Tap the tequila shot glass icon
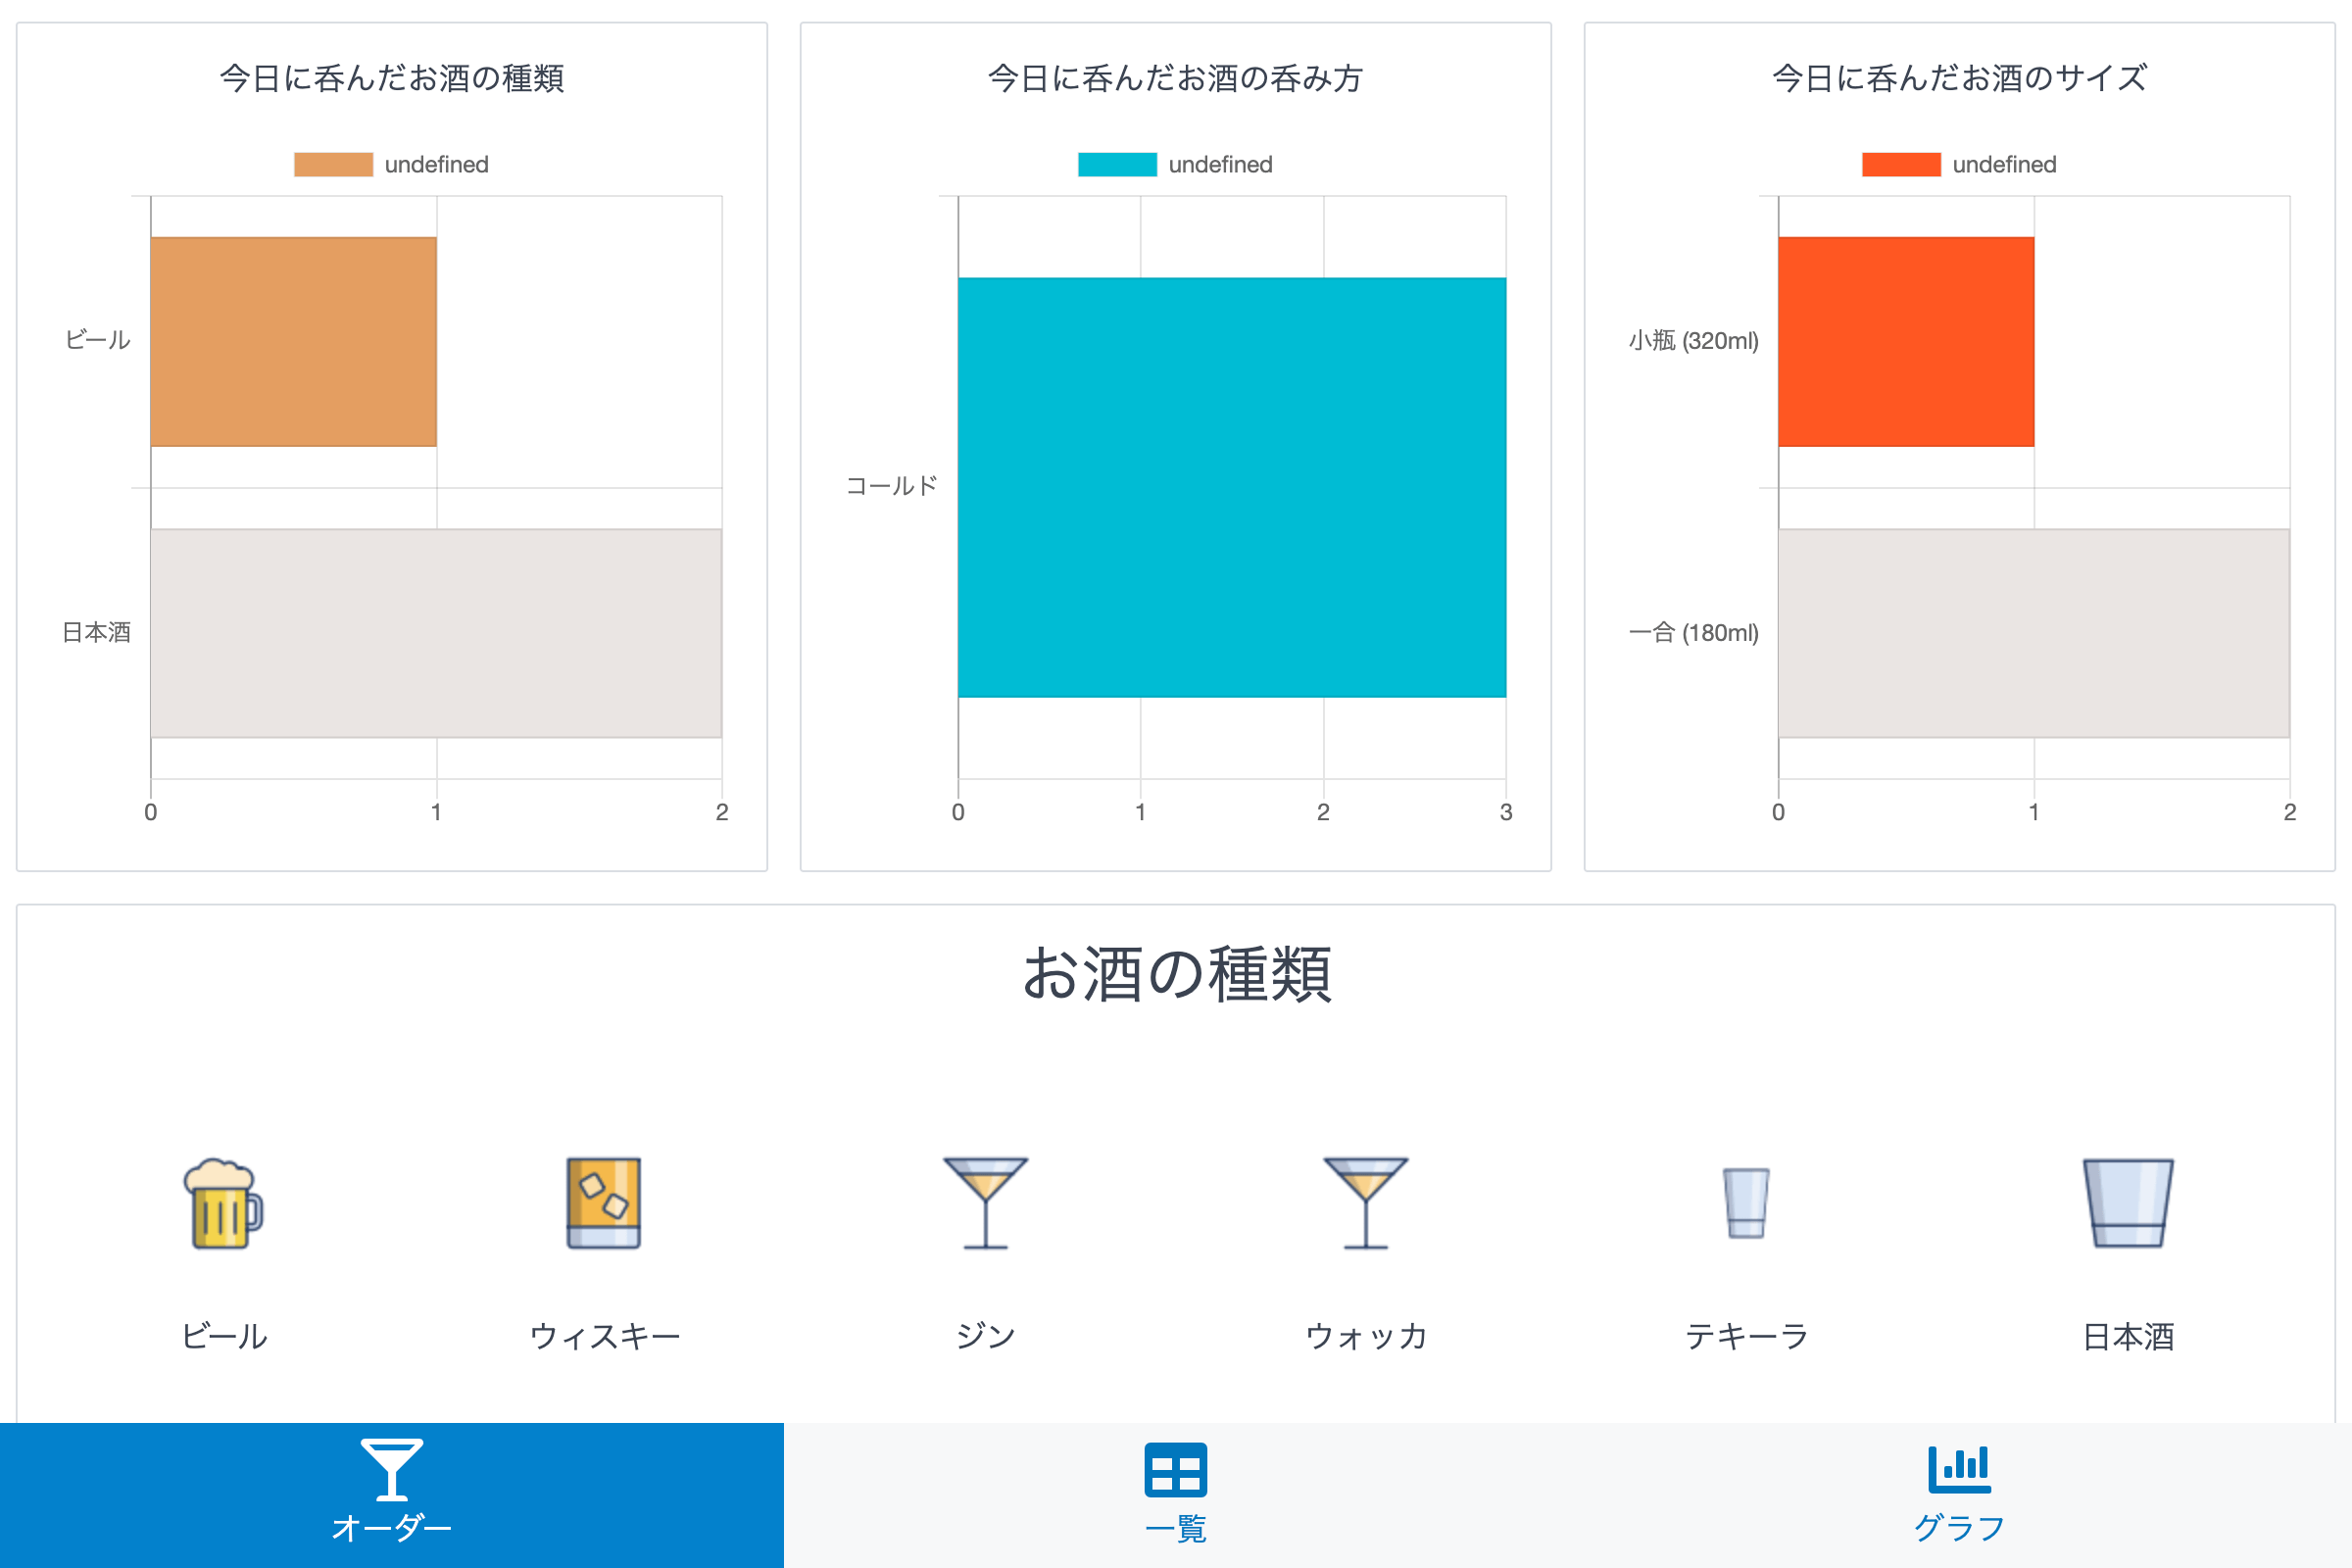This screenshot has height=1568, width=2352. (x=1746, y=1203)
